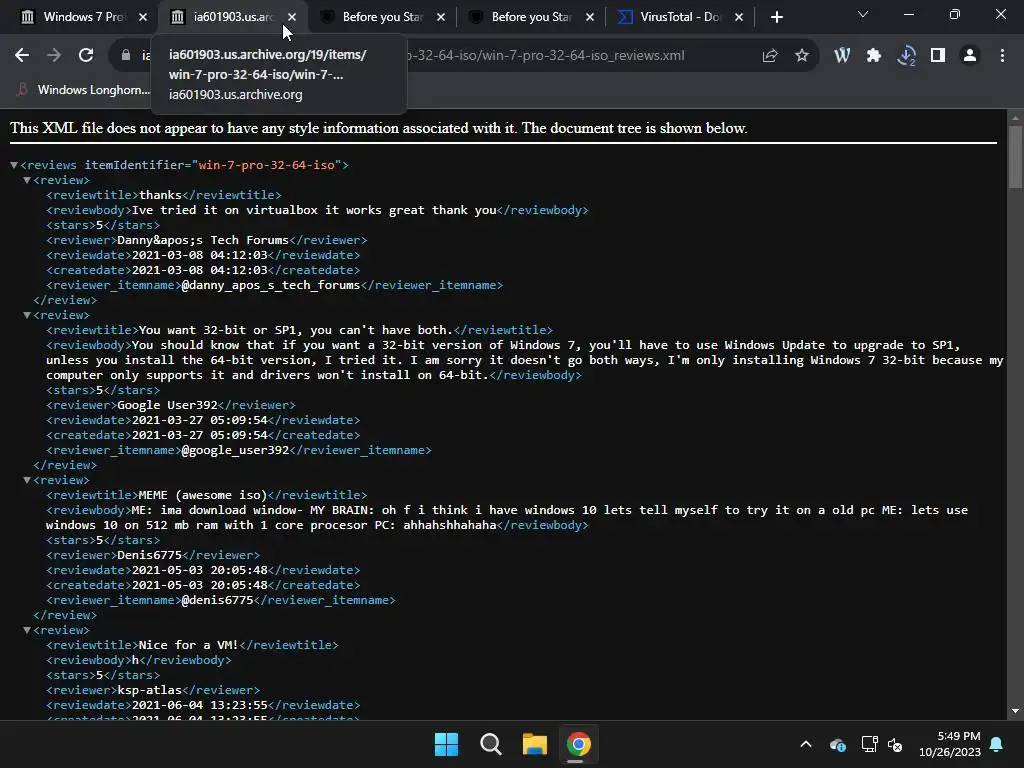
Task: Click the XML no style information notice
Action: 378,128
